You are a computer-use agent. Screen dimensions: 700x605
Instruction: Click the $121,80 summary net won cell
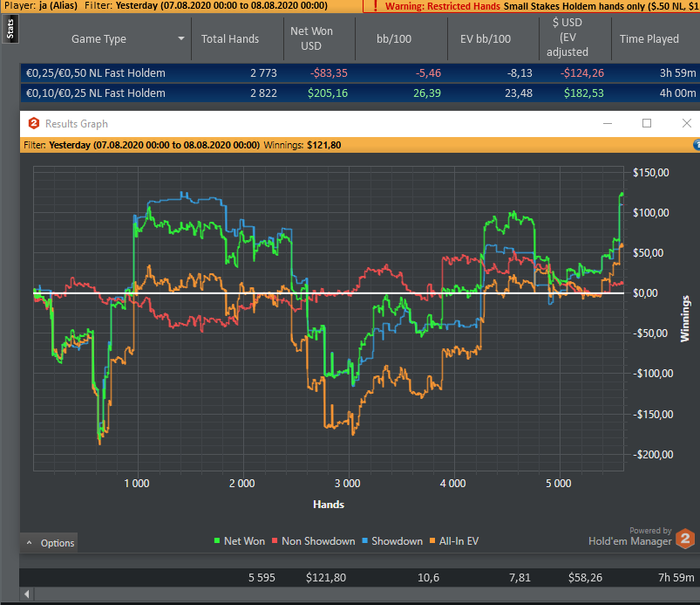click(x=326, y=578)
